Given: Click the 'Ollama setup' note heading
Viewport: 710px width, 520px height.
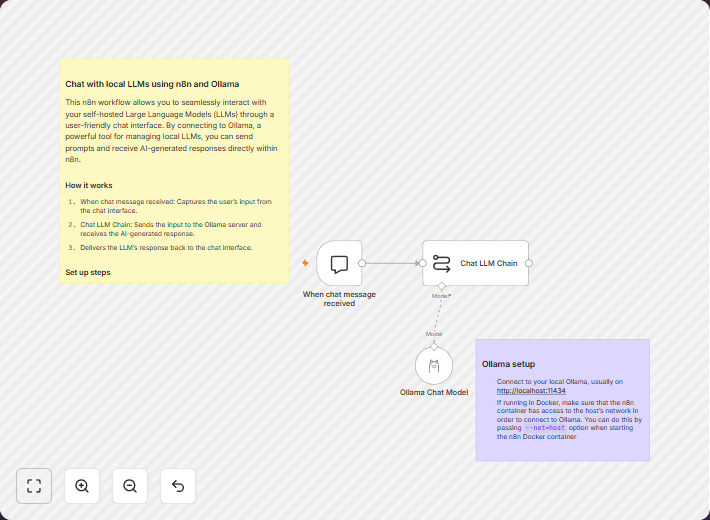Looking at the screenshot, I should tap(508, 364).
